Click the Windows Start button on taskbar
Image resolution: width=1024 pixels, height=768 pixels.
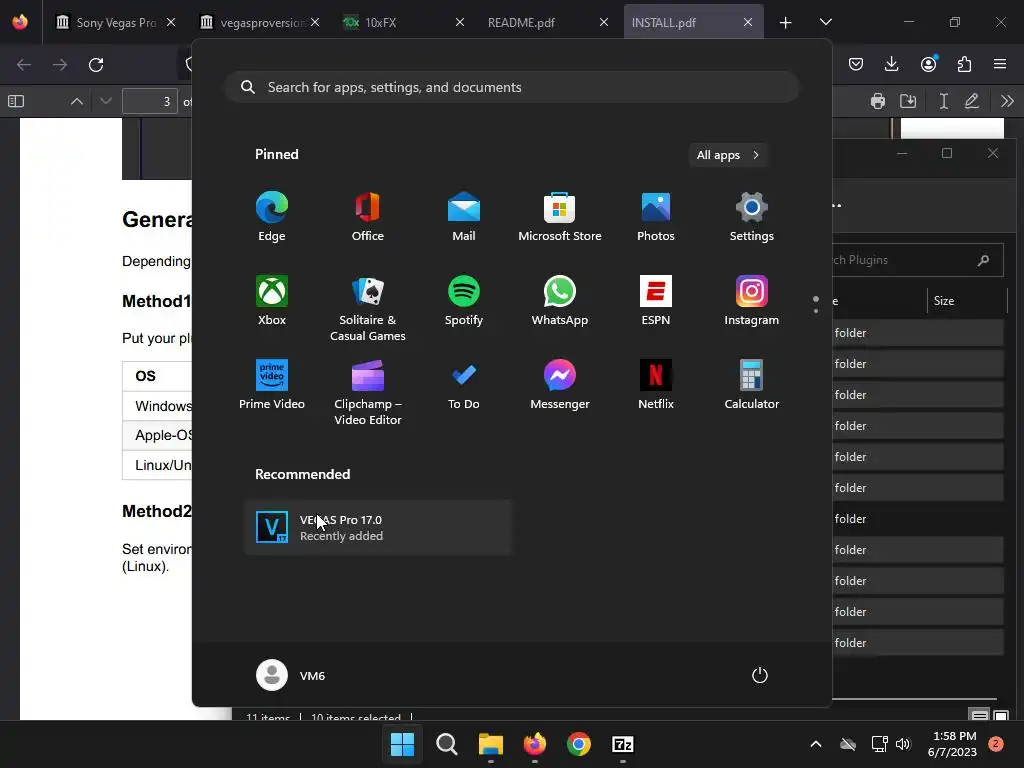(x=402, y=744)
